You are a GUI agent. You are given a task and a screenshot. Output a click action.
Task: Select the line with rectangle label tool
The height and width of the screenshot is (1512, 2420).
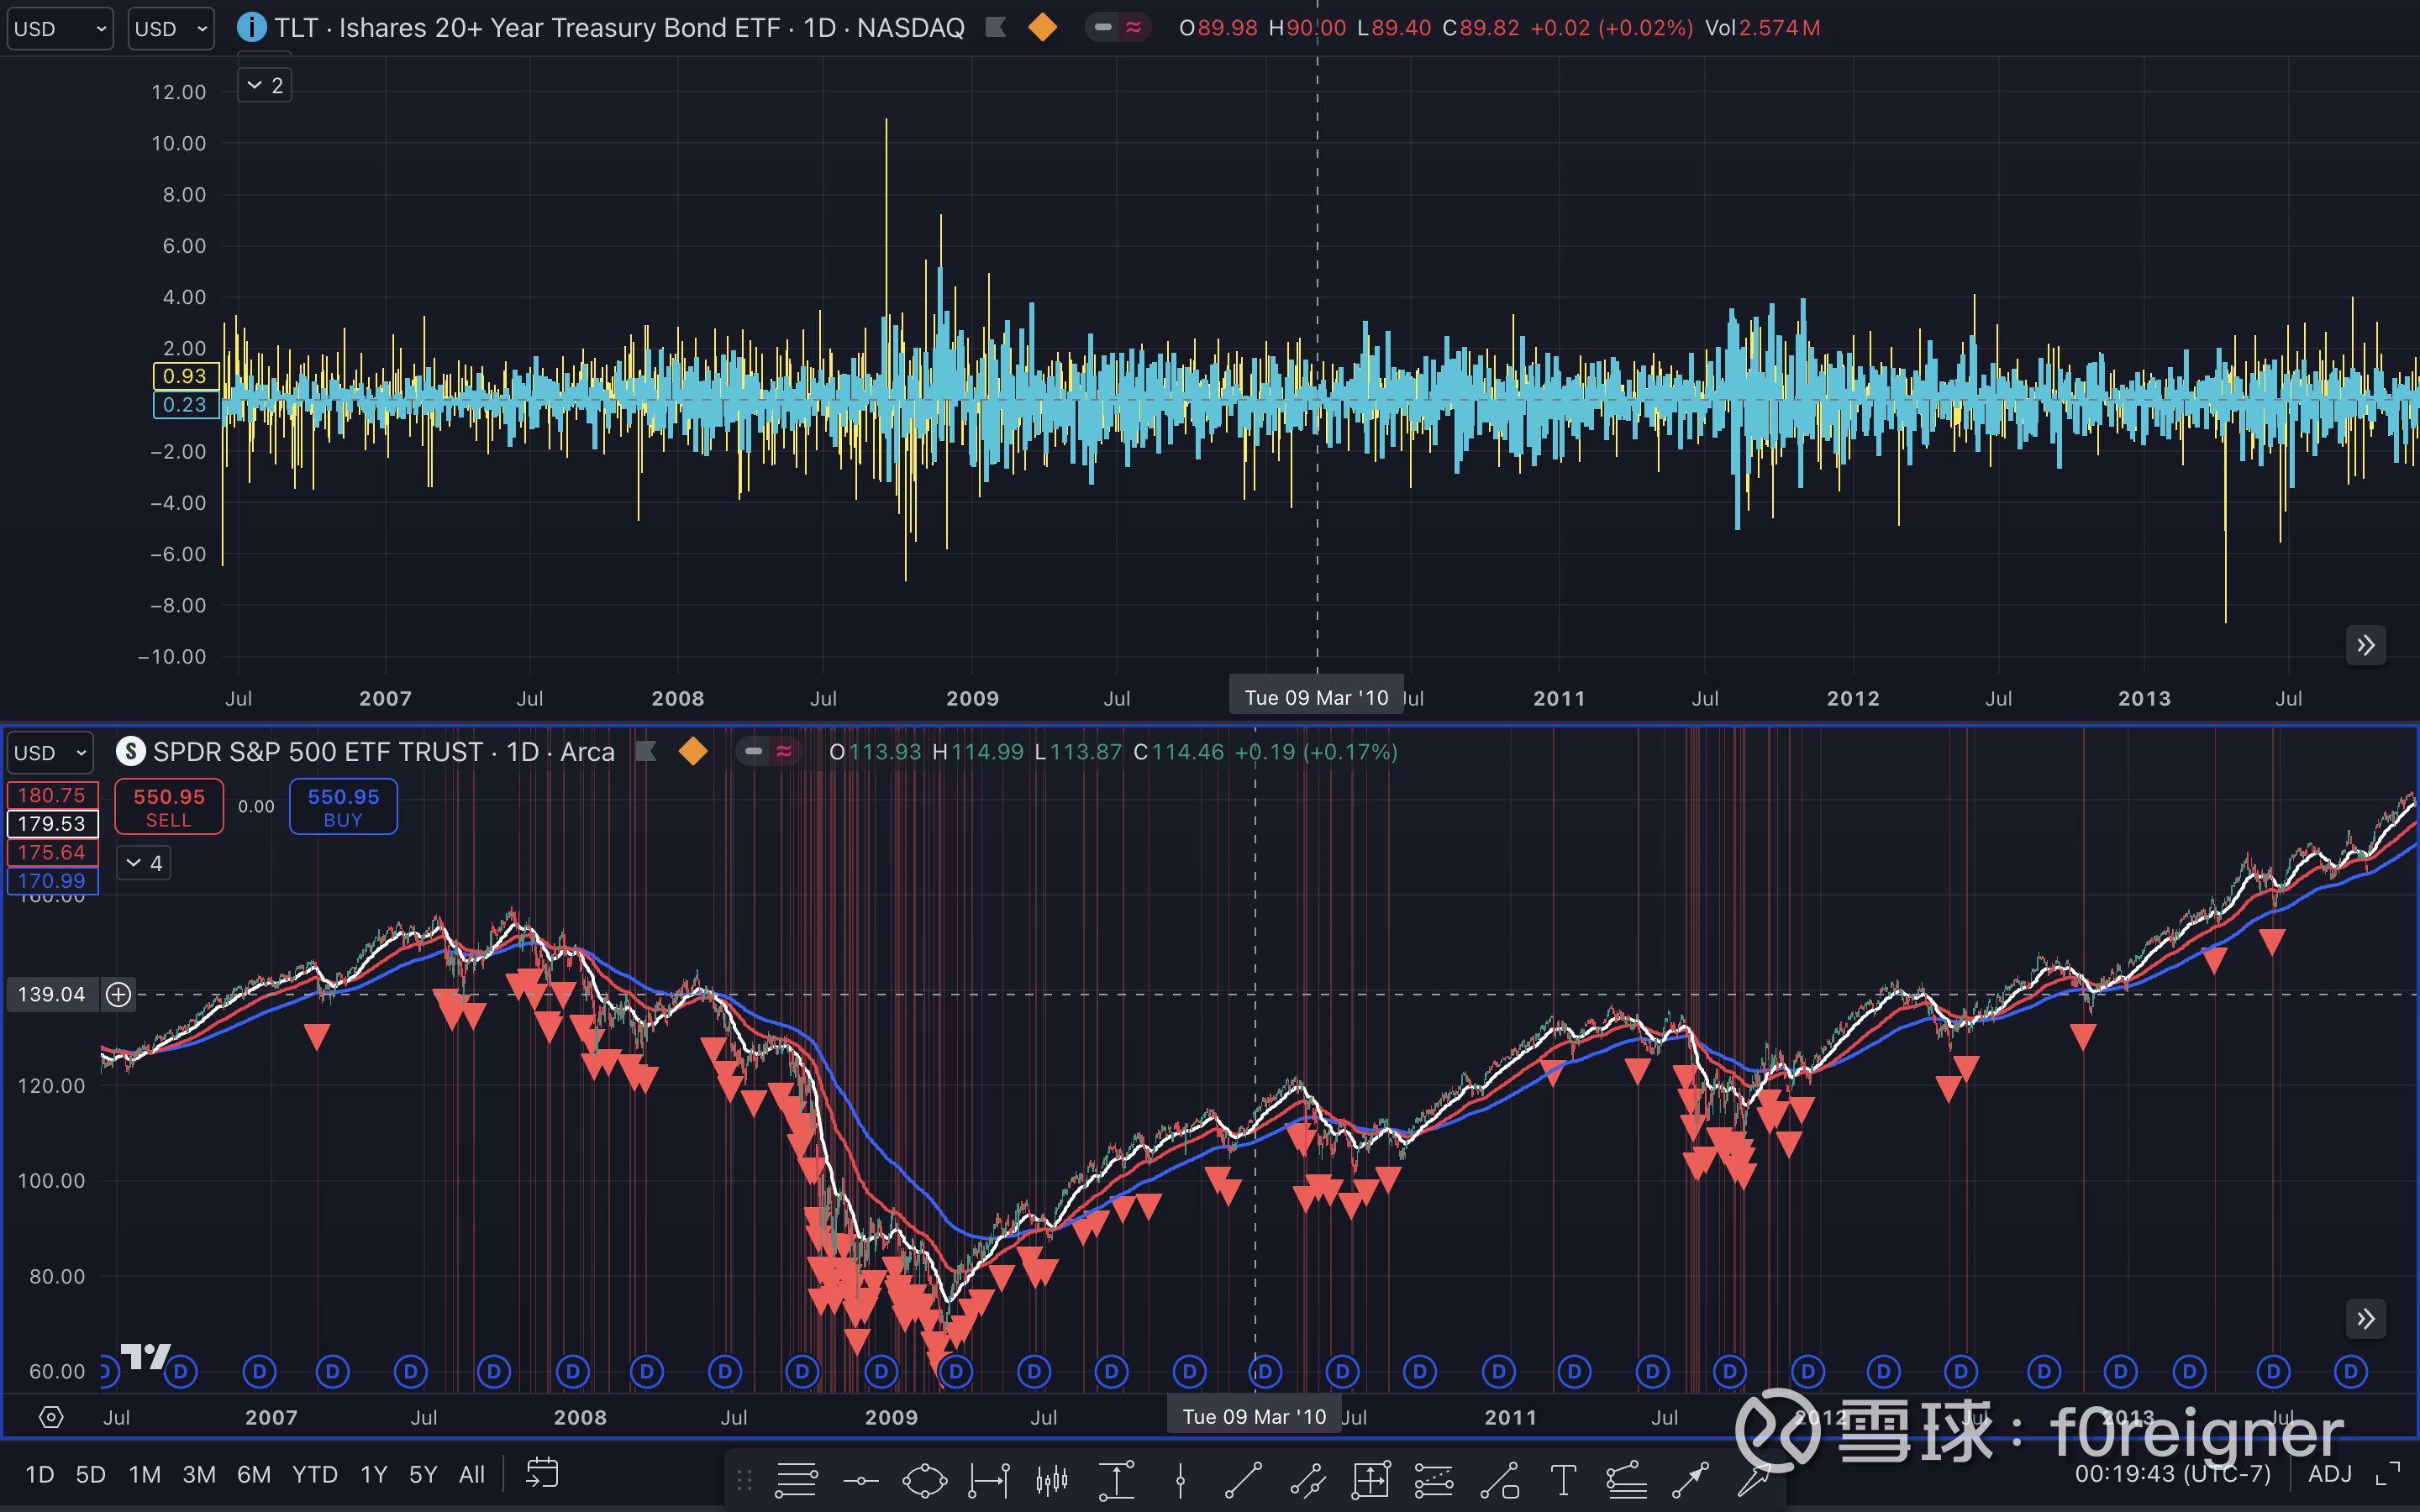pos(1499,1479)
